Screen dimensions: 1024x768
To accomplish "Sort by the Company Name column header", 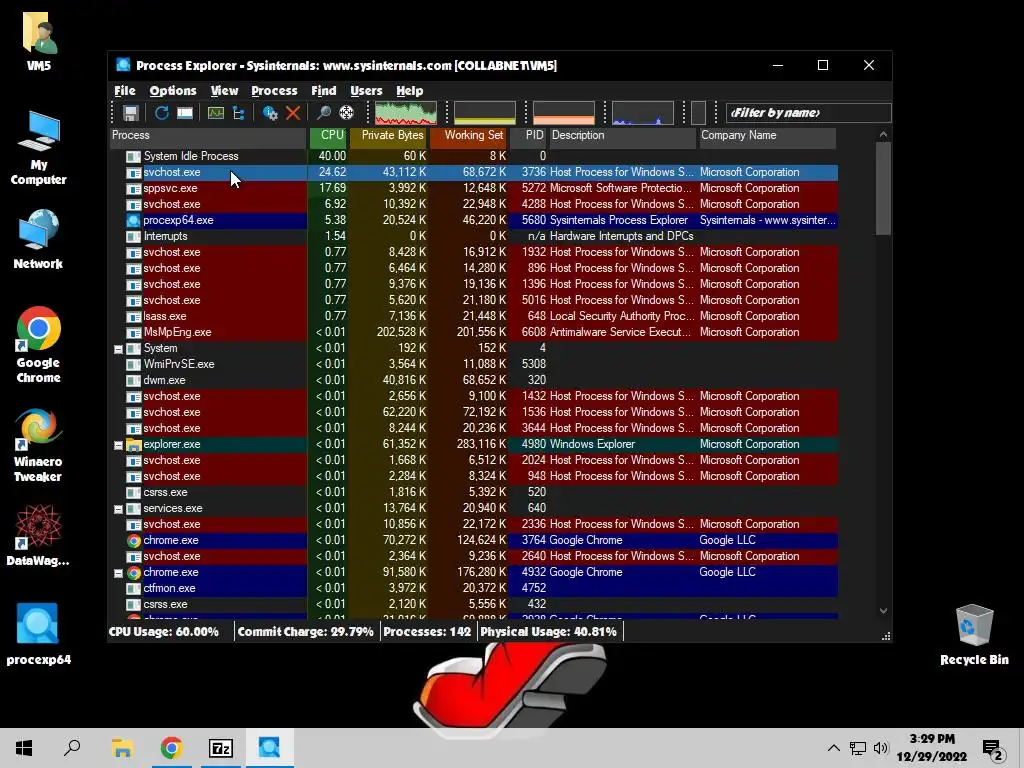I will 767,136.
